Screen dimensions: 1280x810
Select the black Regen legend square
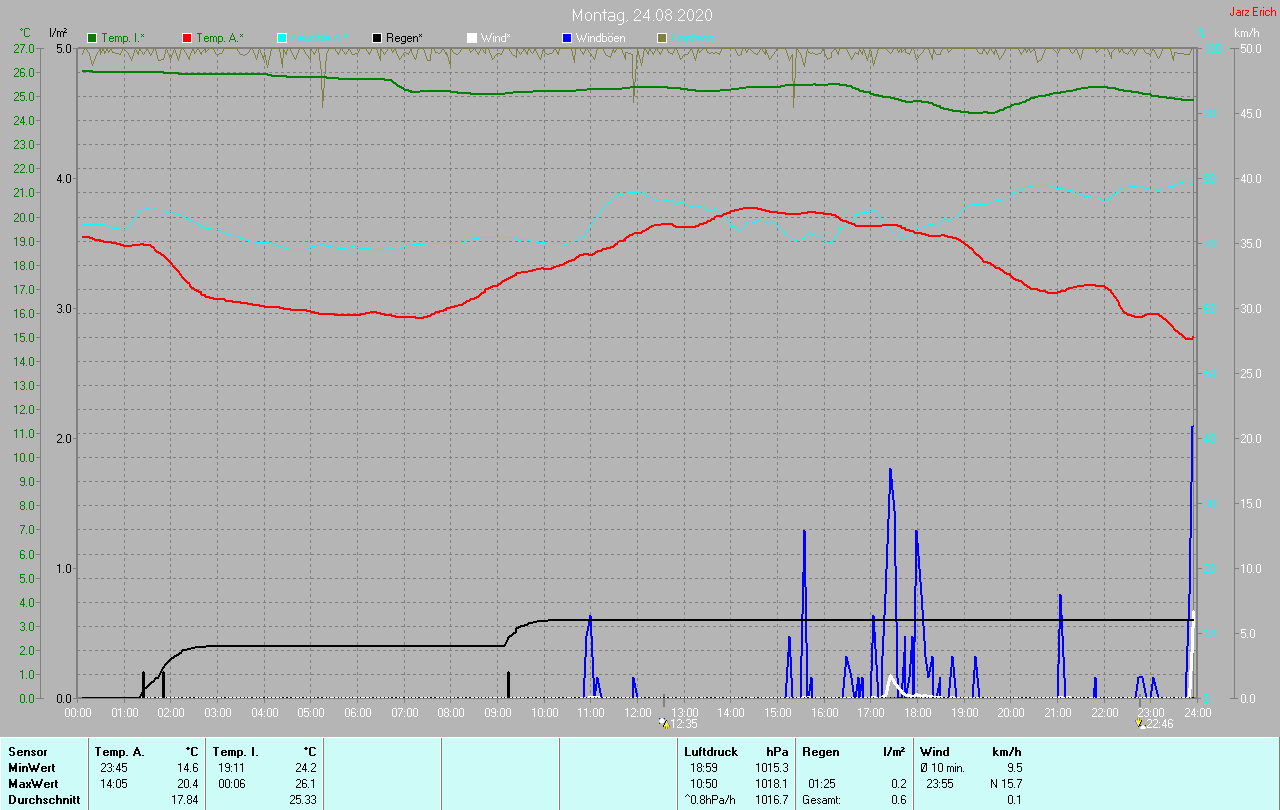pos(377,38)
